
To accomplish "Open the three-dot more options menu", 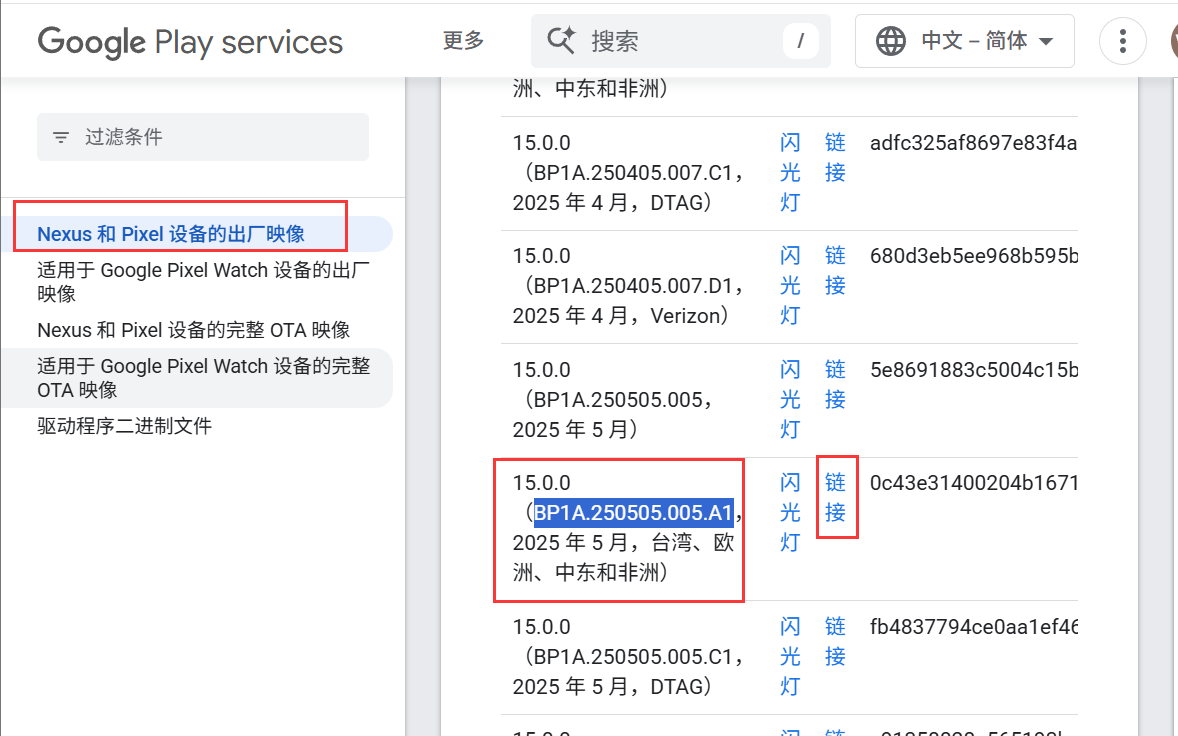I will tap(1122, 41).
